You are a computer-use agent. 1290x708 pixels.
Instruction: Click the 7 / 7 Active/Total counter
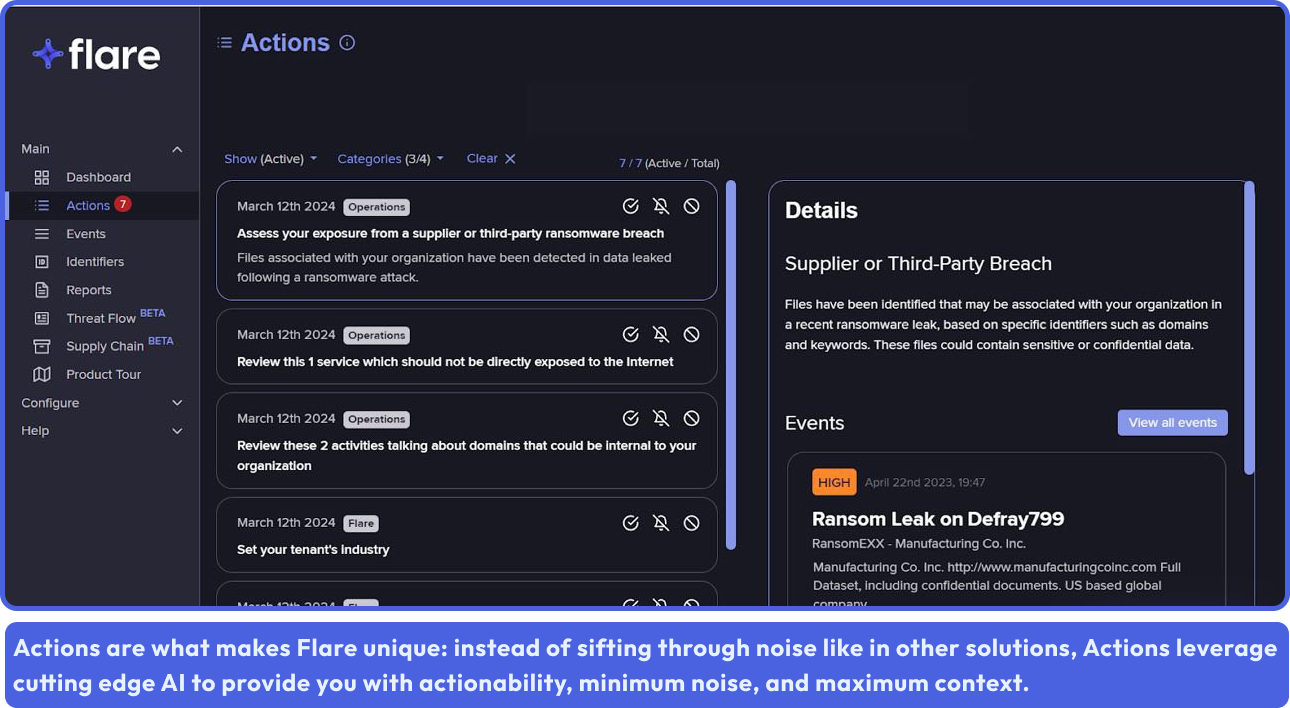click(x=669, y=163)
